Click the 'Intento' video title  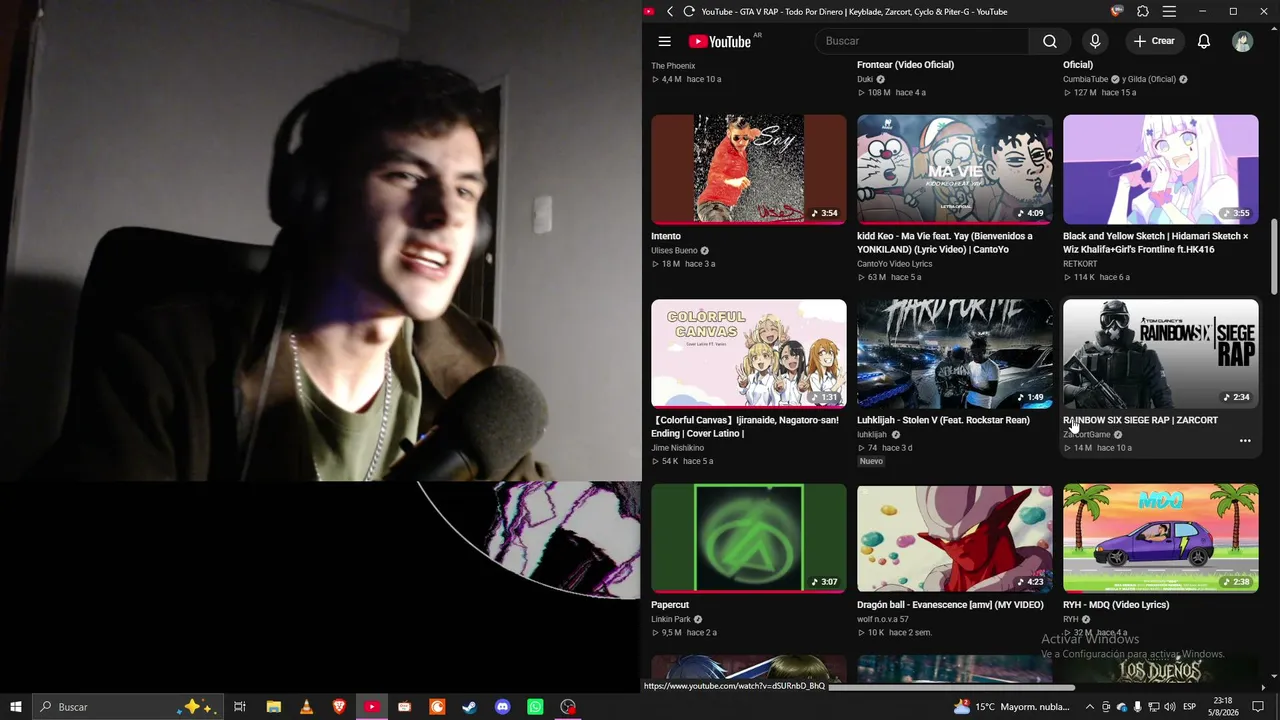[x=666, y=236]
